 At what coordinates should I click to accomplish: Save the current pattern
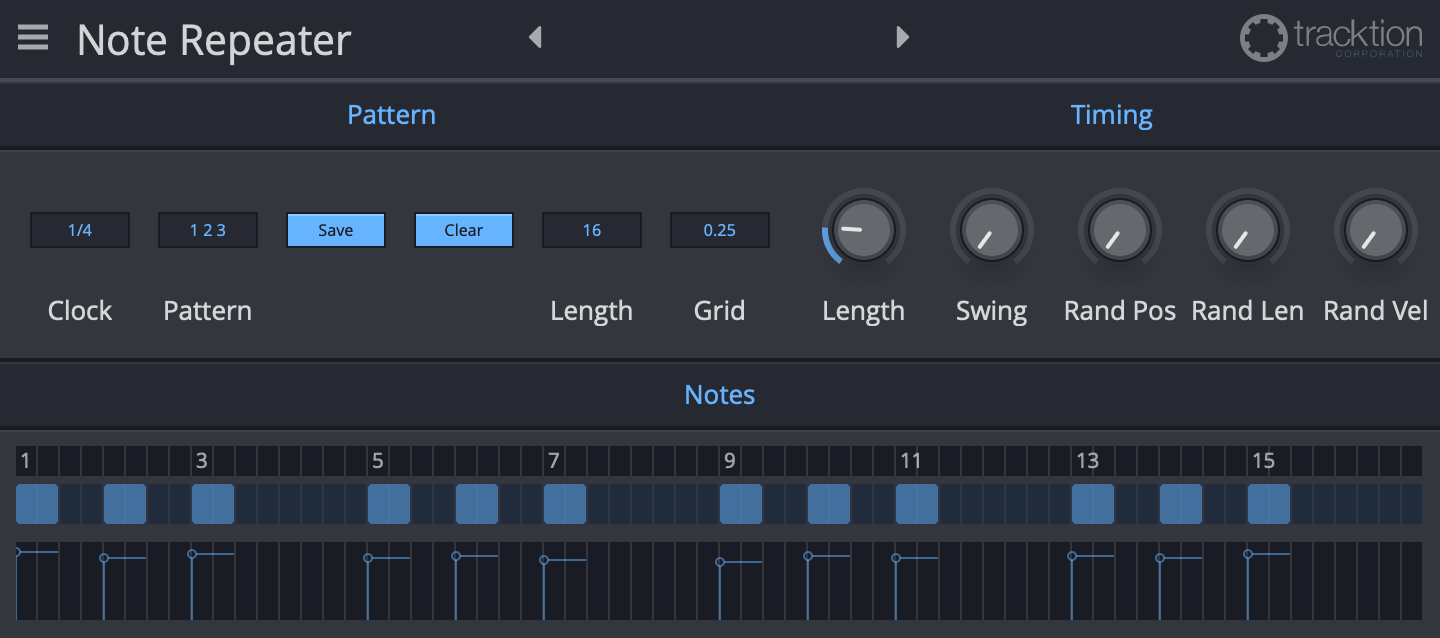pos(336,230)
